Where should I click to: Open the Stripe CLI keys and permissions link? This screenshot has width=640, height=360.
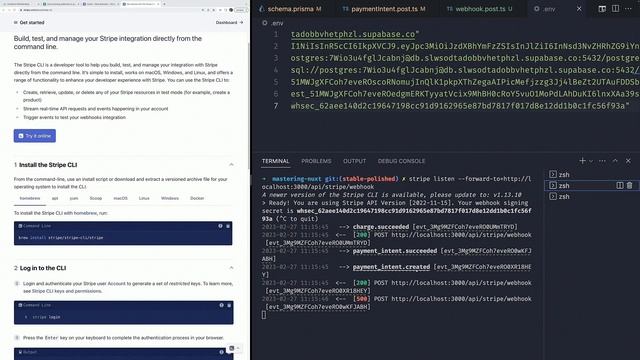[67, 291]
